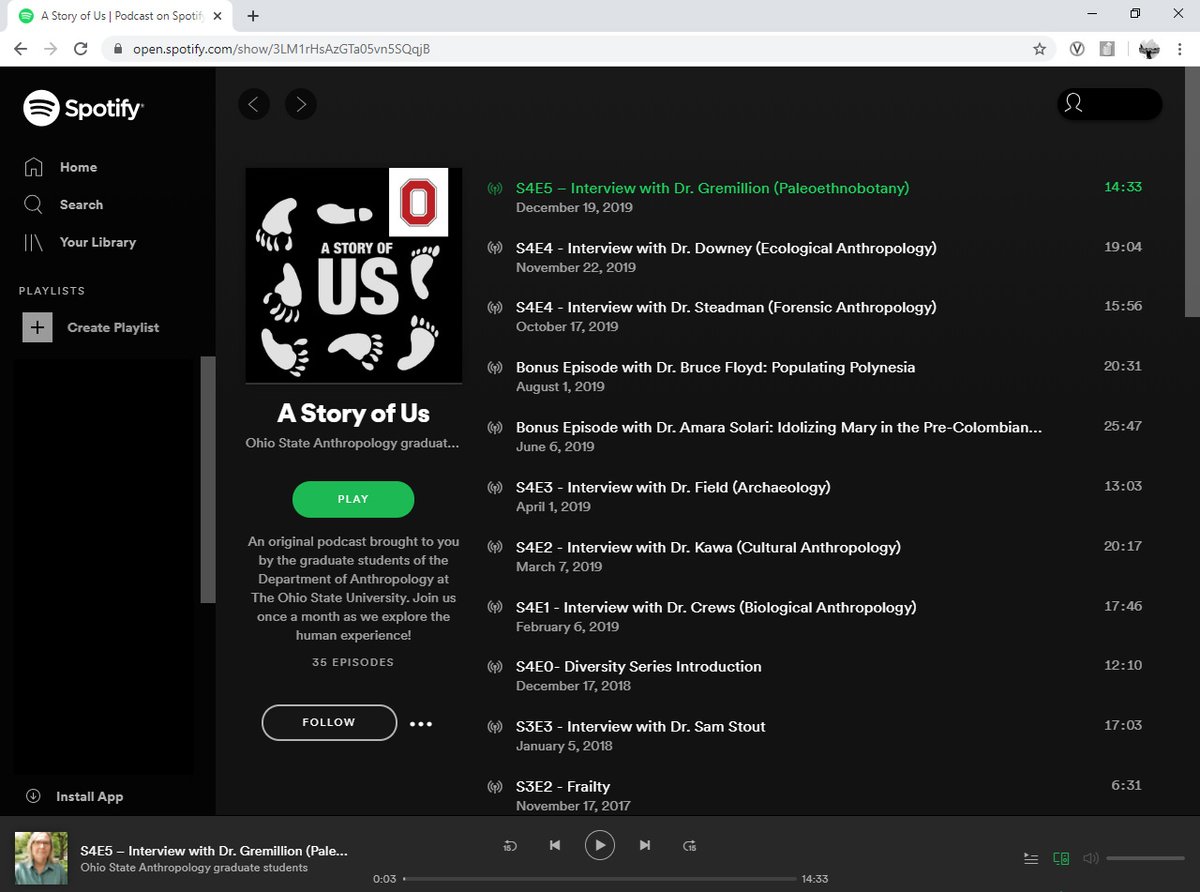Click podcast icon beside Dr. Sam Stout episode
1200x892 pixels.
click(495, 727)
